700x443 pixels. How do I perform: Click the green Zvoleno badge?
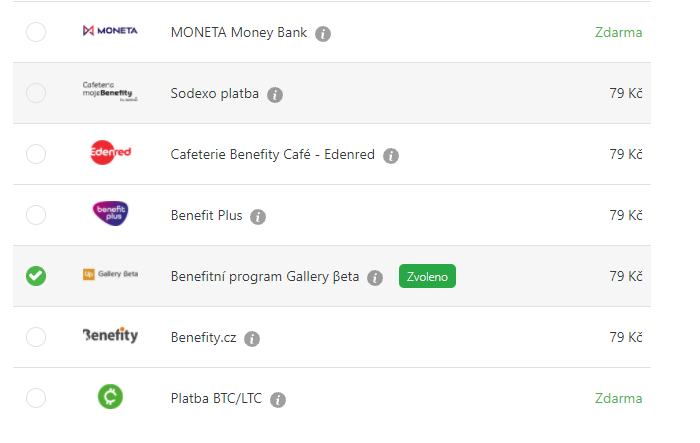pyautogui.click(x=427, y=277)
